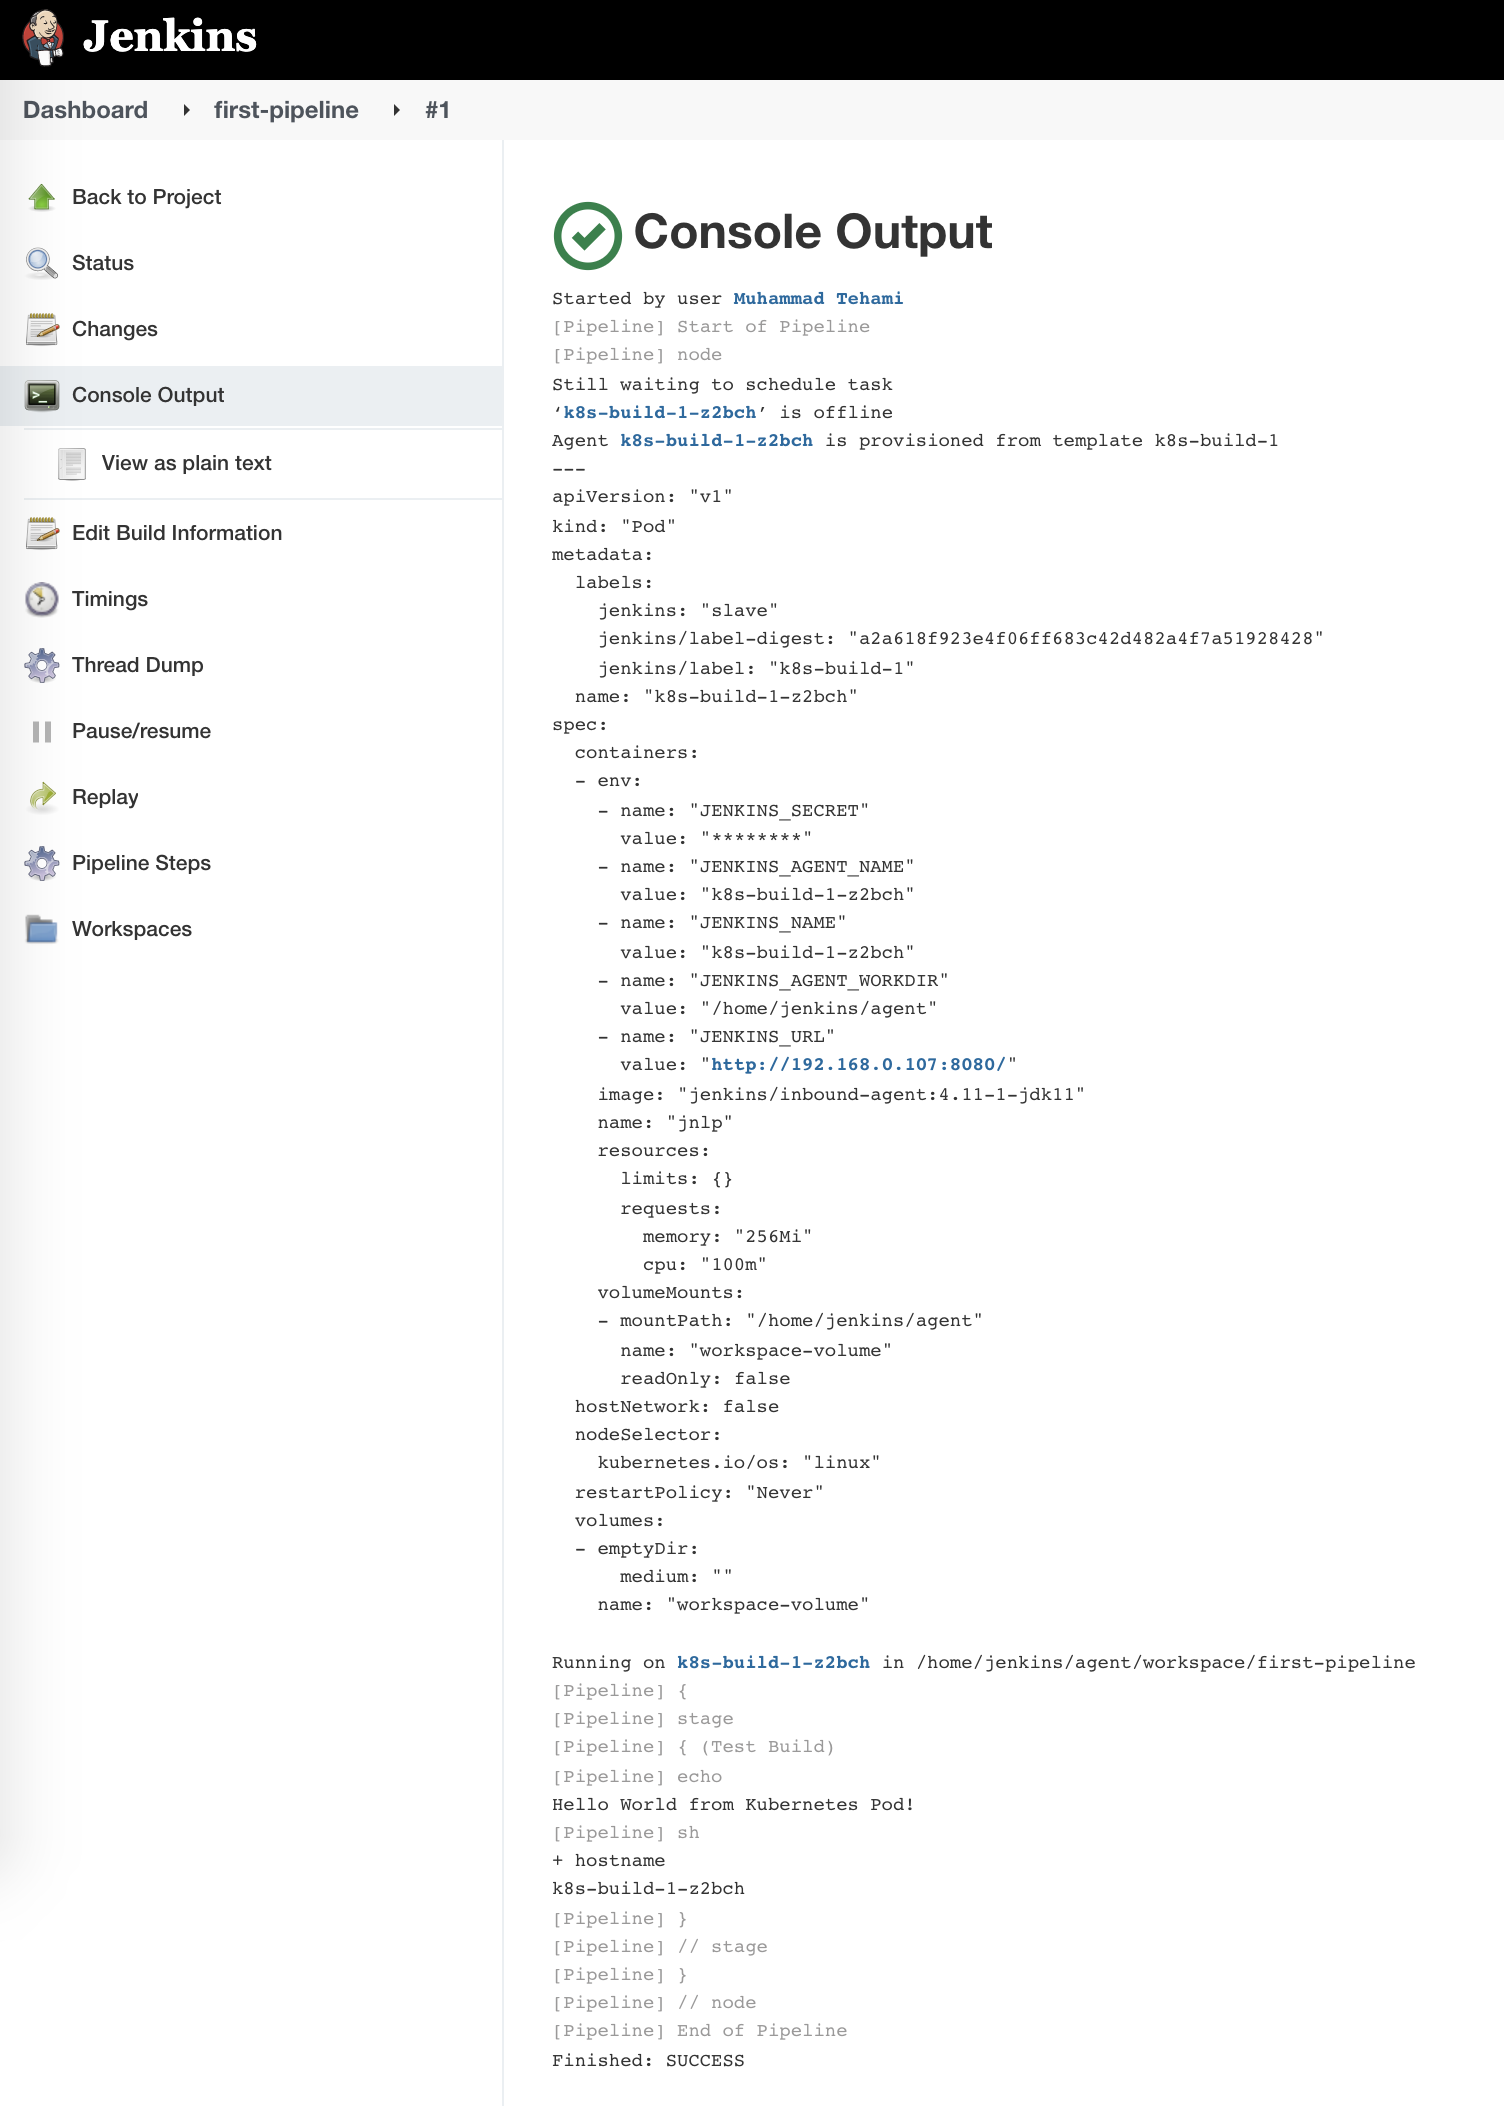Image resolution: width=1504 pixels, height=2106 pixels.
Task: Open k8s-build-1-z2bch link in offline line
Action: pos(660,413)
